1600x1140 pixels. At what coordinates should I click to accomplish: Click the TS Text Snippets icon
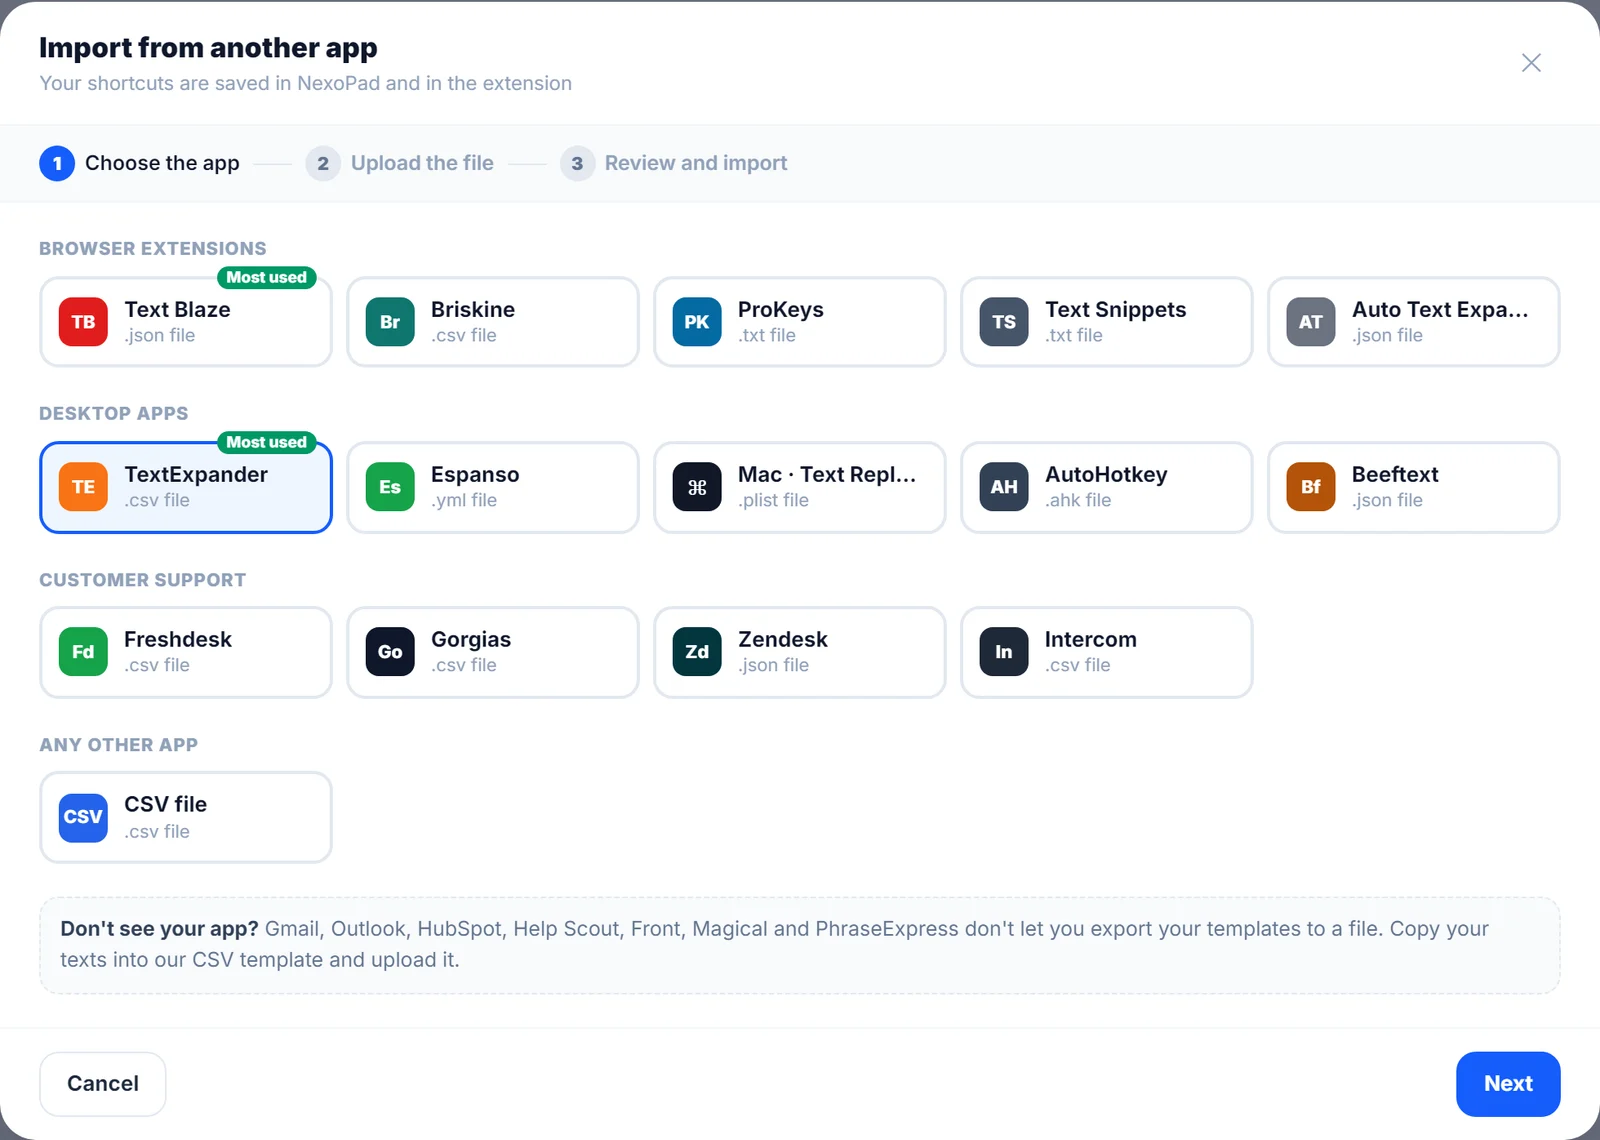pyautogui.click(x=1004, y=322)
